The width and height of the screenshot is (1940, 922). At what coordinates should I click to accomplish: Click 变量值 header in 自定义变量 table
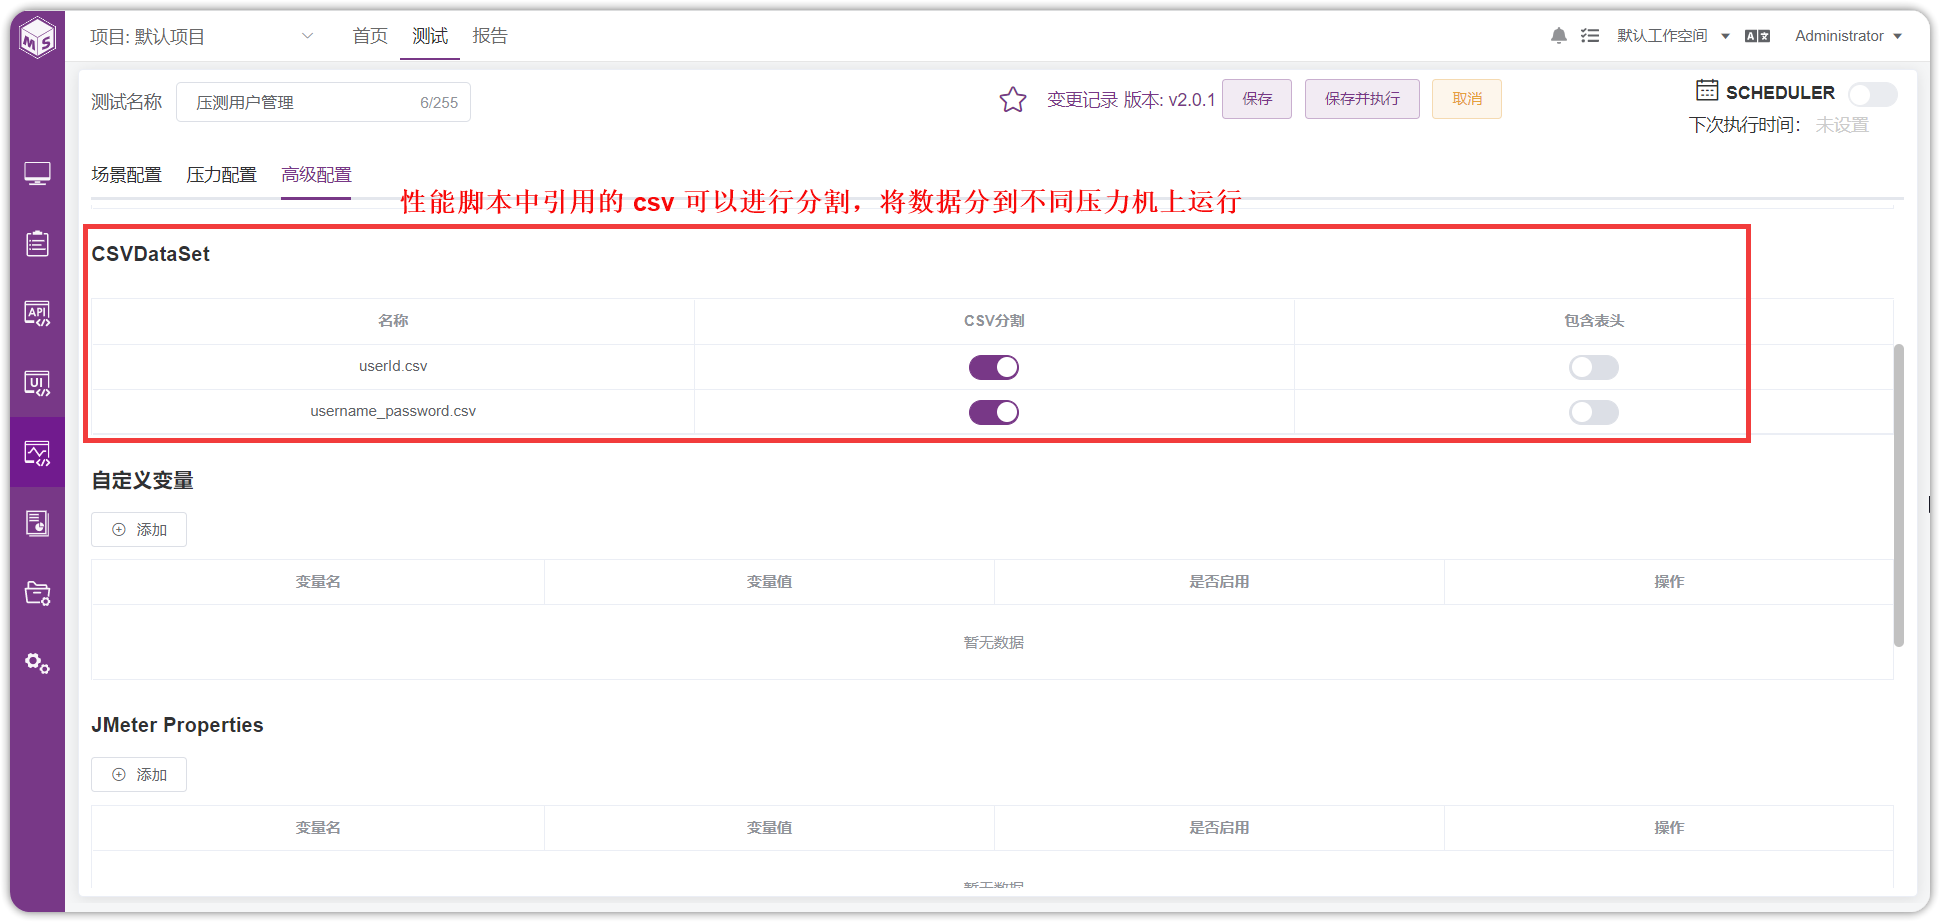(x=769, y=582)
